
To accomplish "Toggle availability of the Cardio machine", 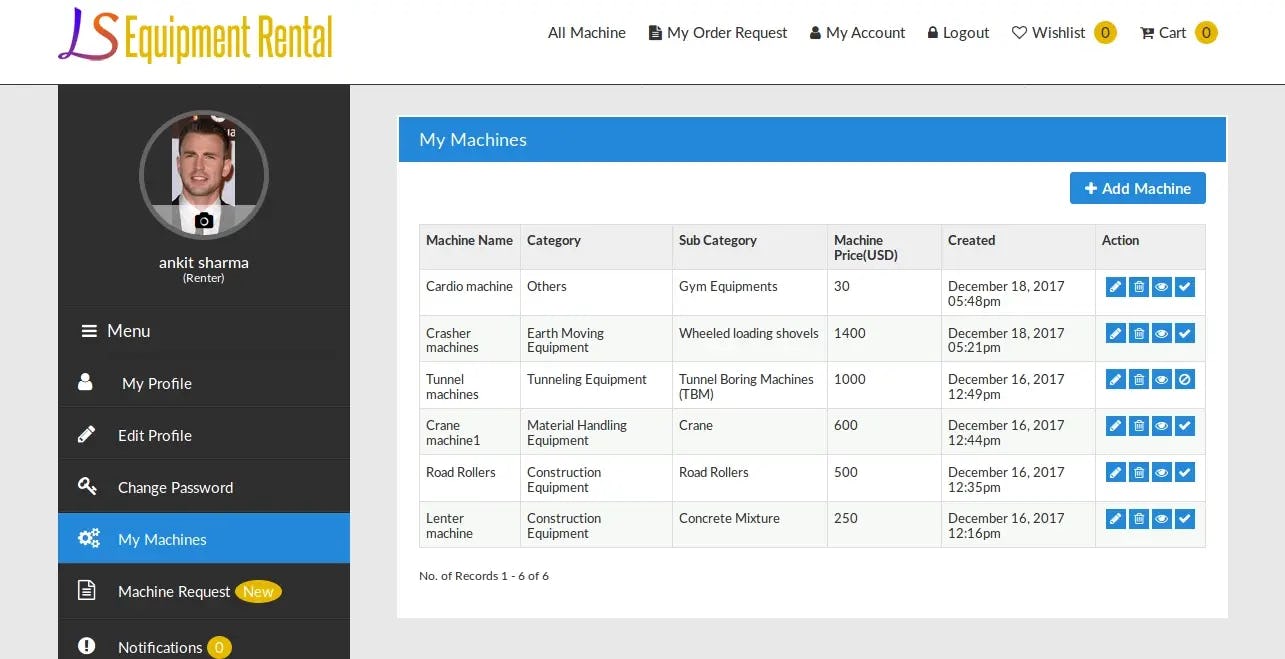I will coord(1184,287).
